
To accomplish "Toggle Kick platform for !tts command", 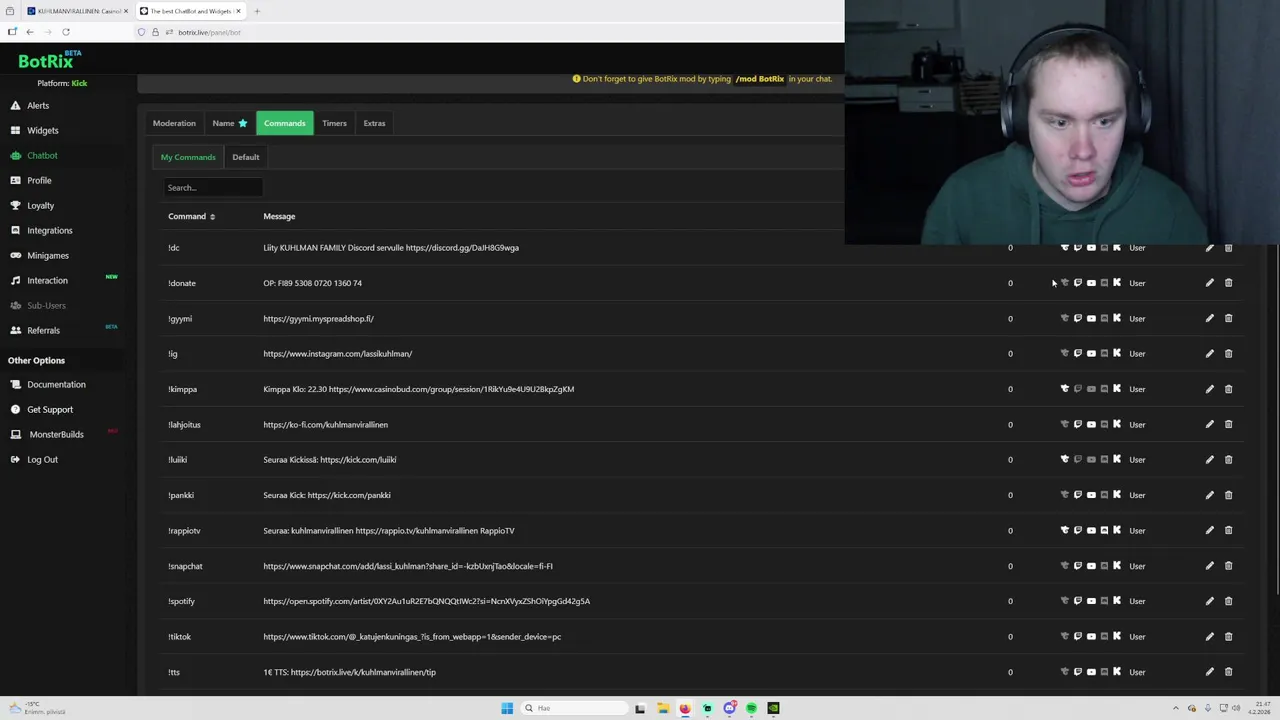I will pyautogui.click(x=1117, y=672).
